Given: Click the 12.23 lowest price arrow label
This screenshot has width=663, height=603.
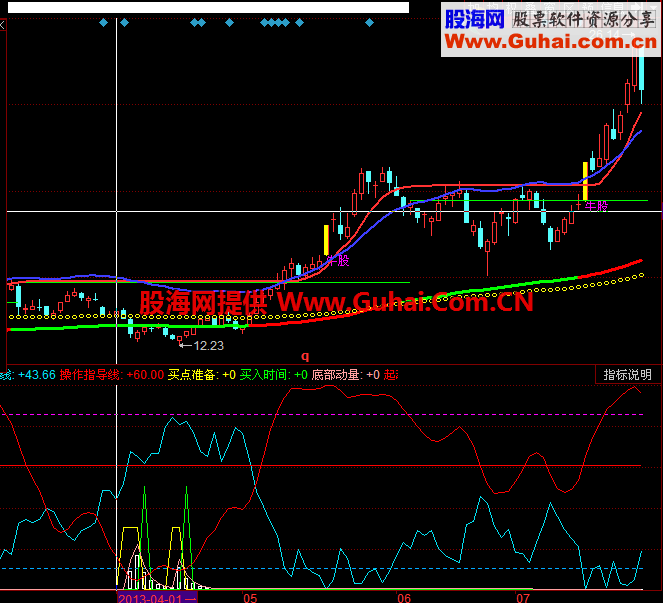Looking at the screenshot, I should pos(202,345).
